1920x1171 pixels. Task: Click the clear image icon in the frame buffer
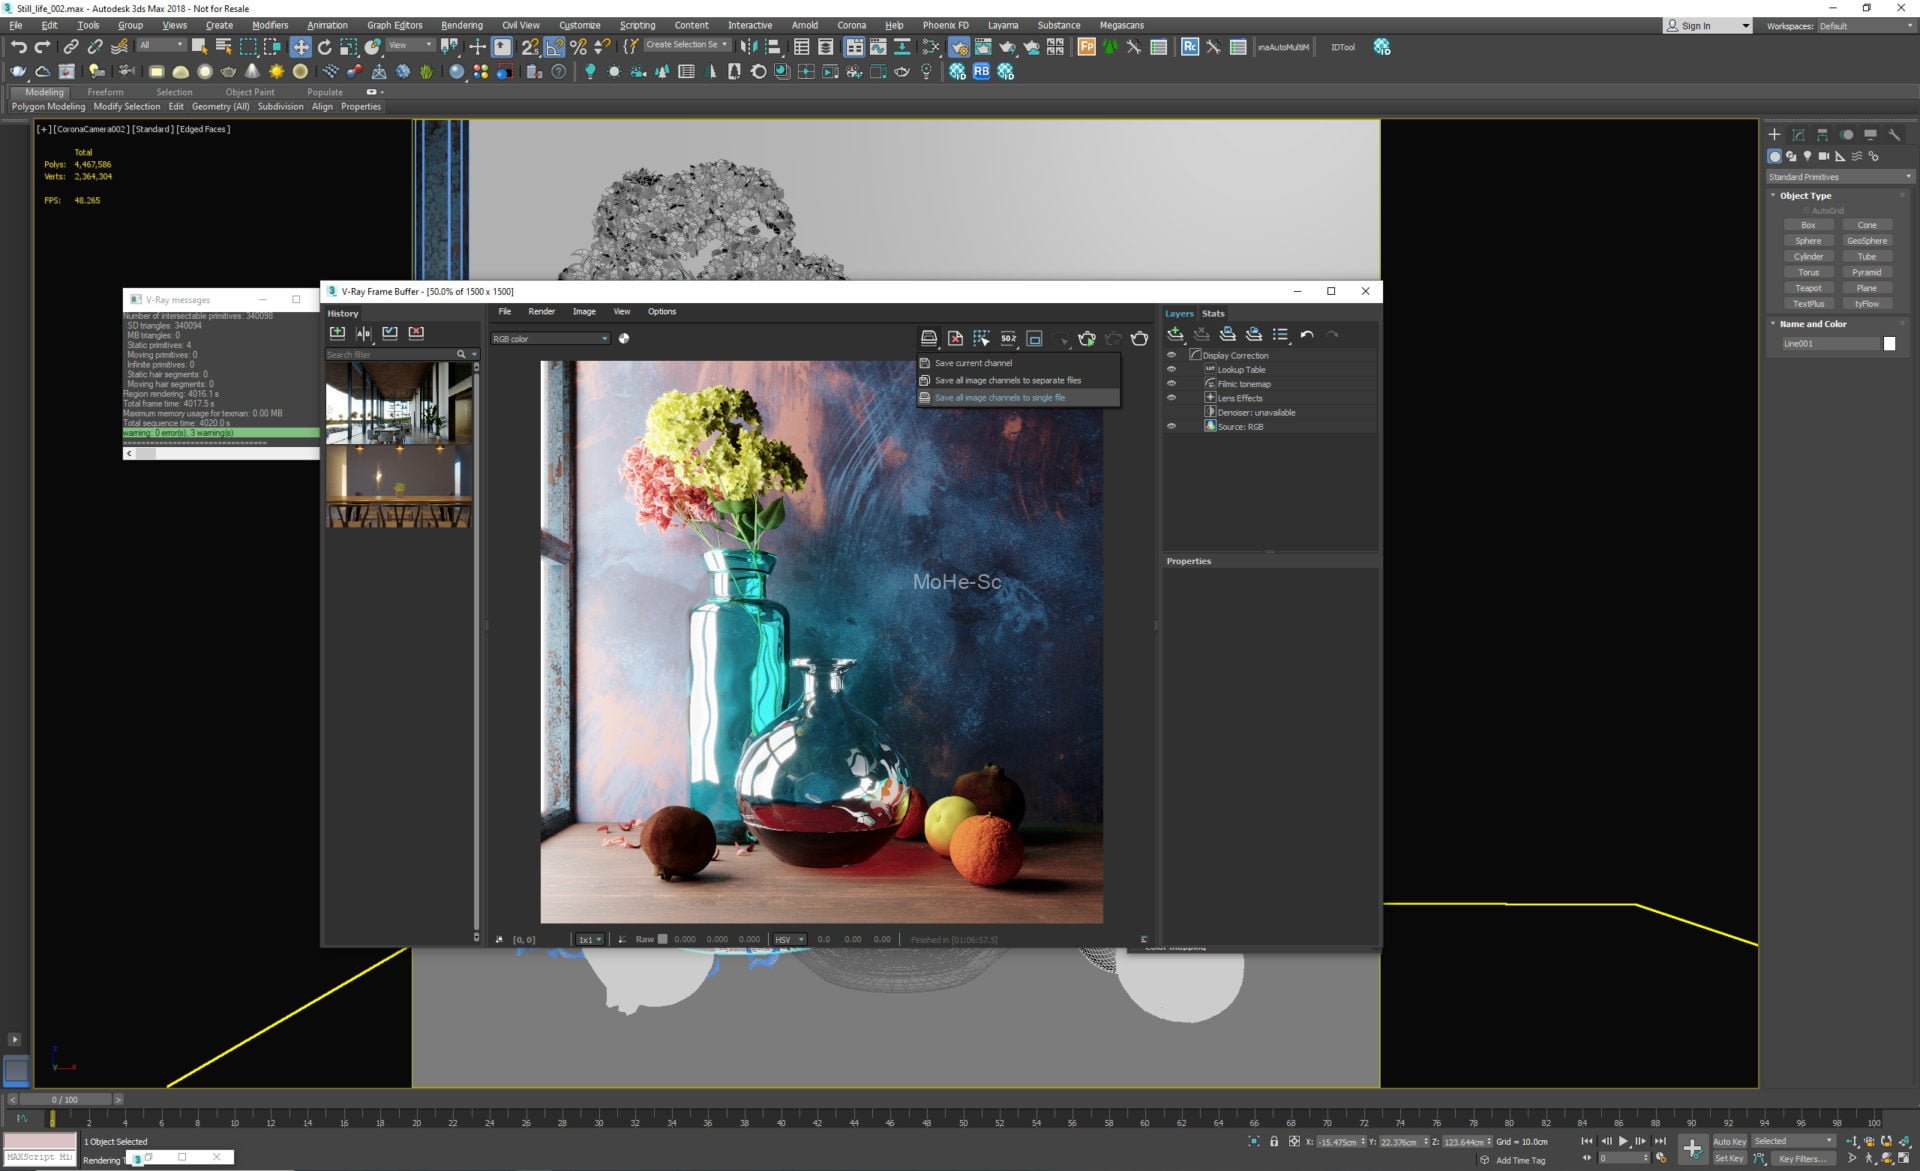coord(955,339)
